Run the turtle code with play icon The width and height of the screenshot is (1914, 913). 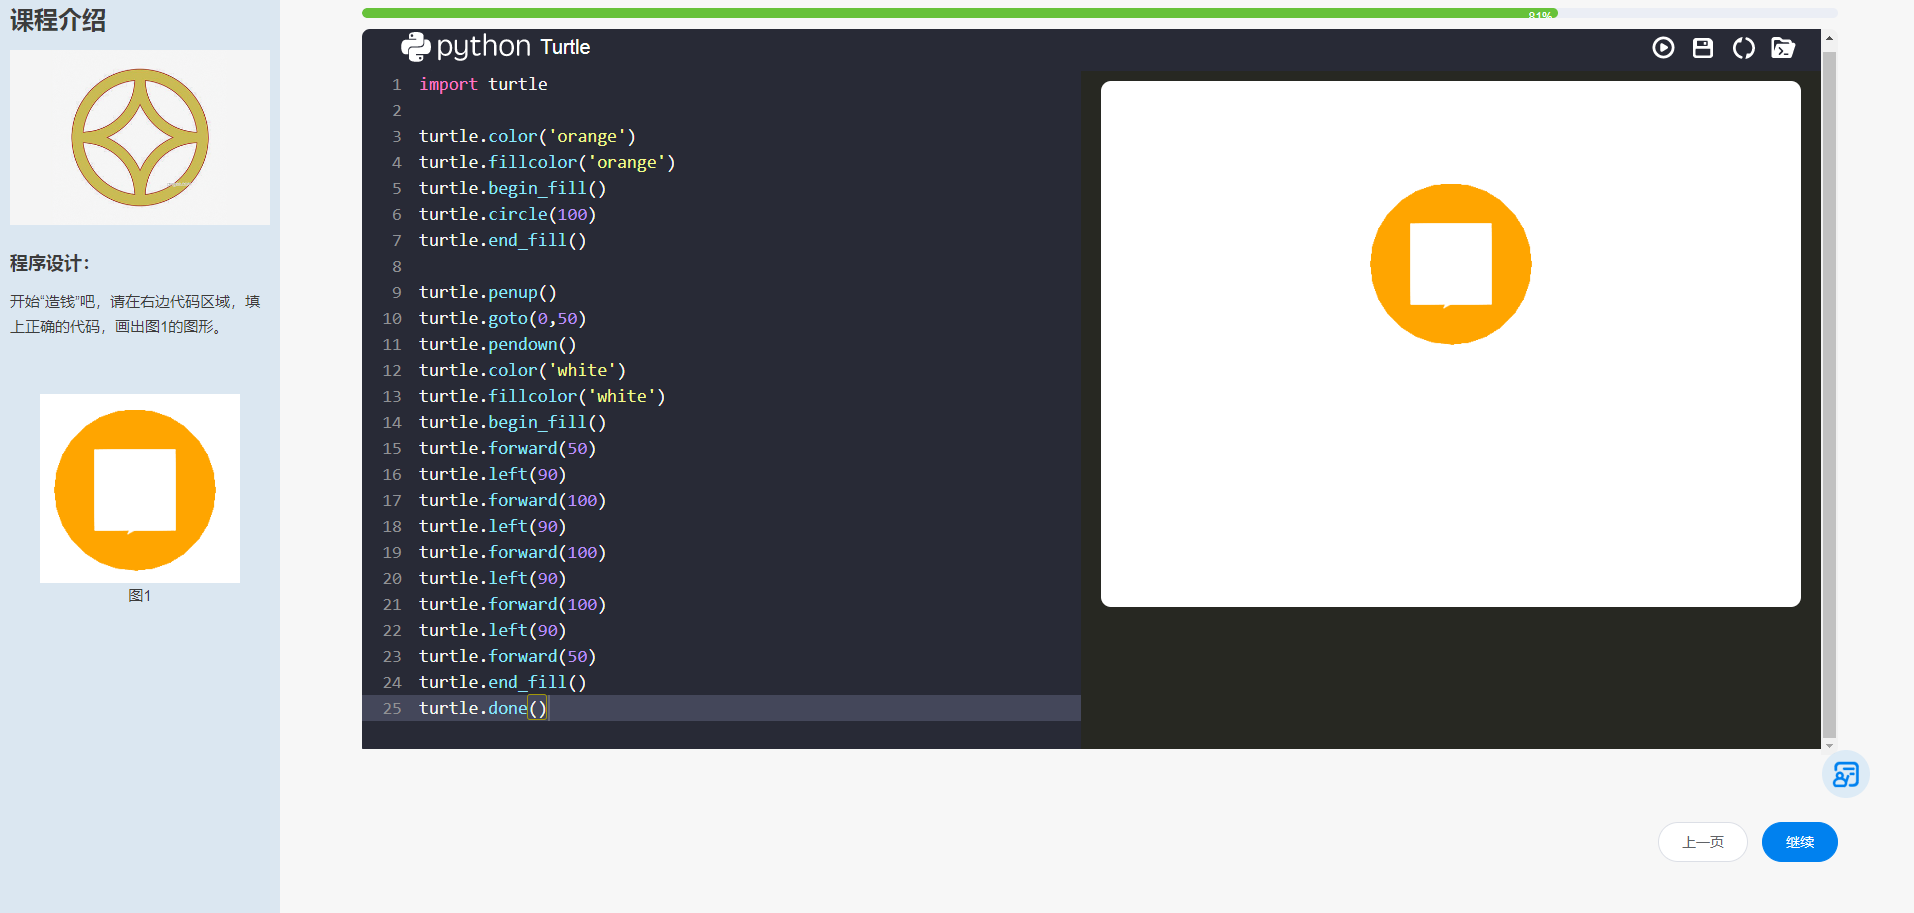(1663, 48)
